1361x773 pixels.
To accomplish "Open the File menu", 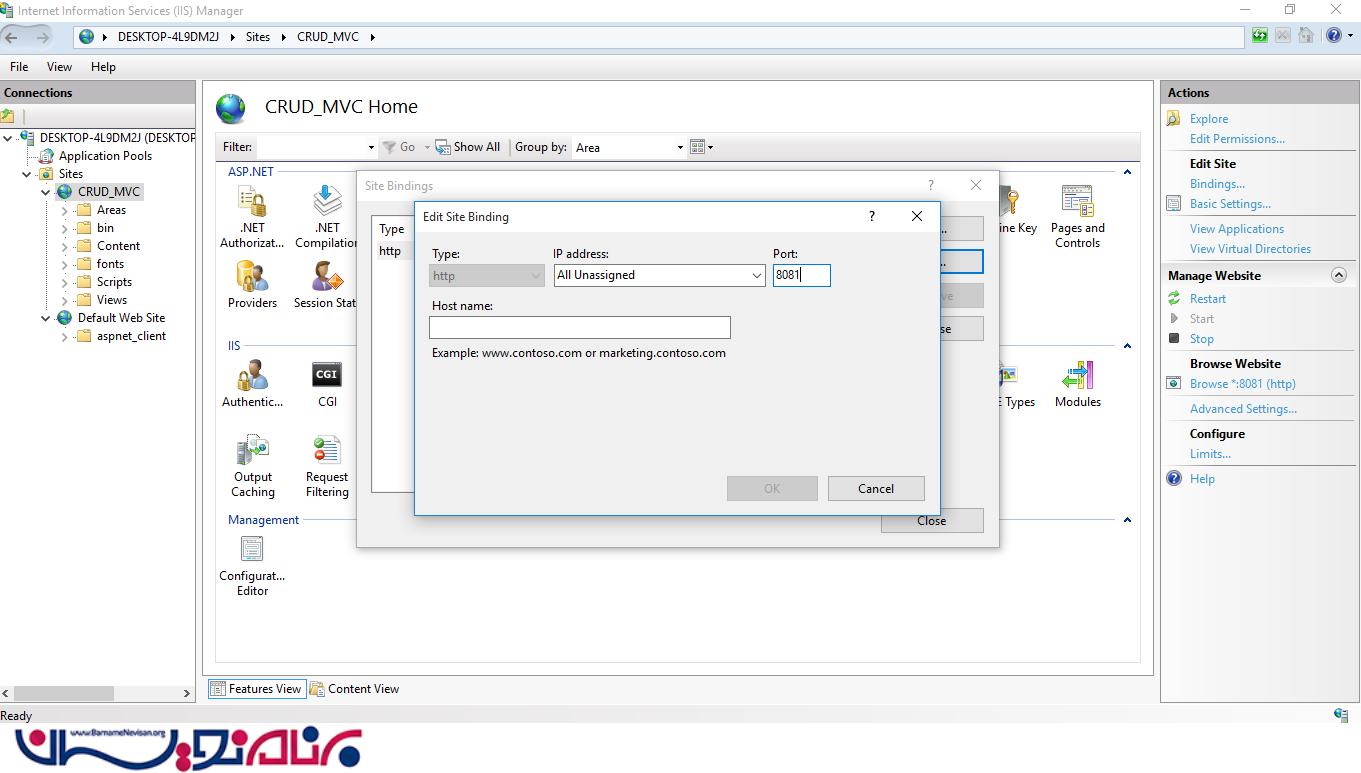I will pyautogui.click(x=19, y=67).
